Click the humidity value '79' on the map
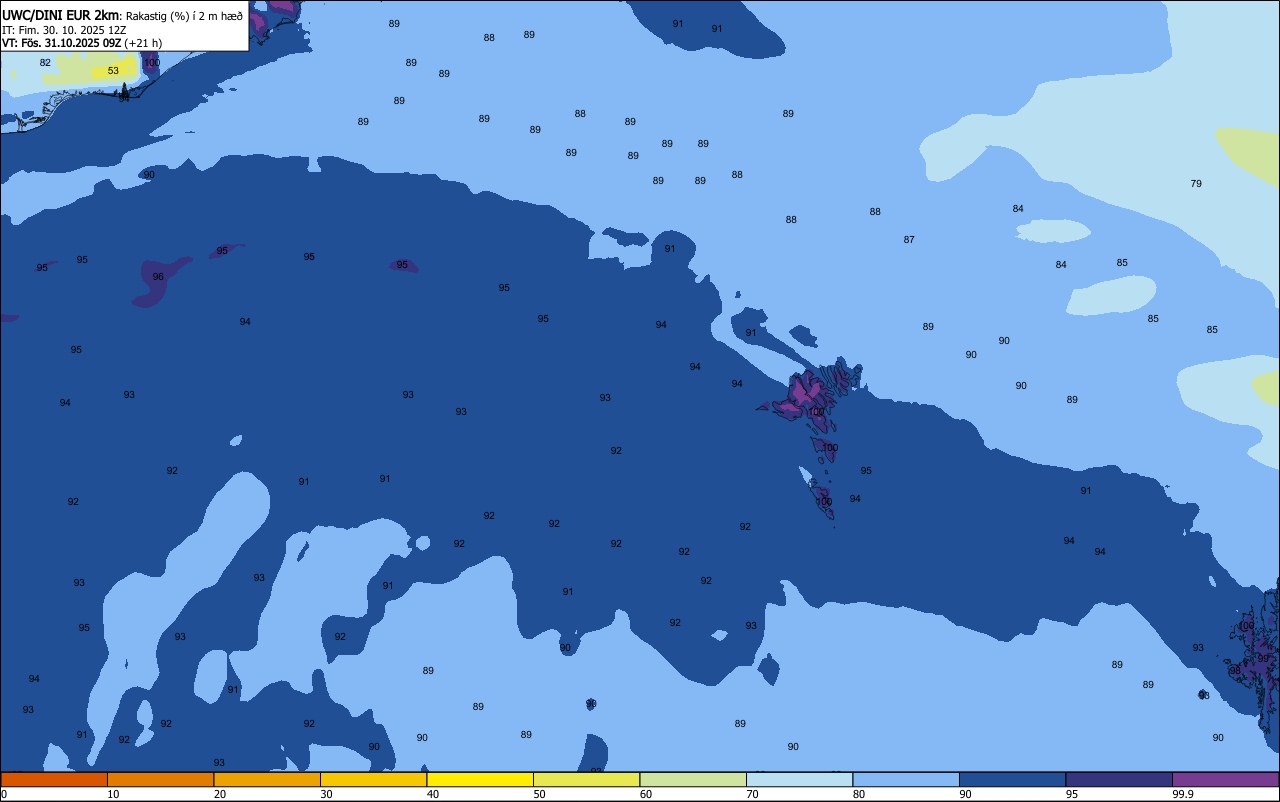 [1196, 184]
